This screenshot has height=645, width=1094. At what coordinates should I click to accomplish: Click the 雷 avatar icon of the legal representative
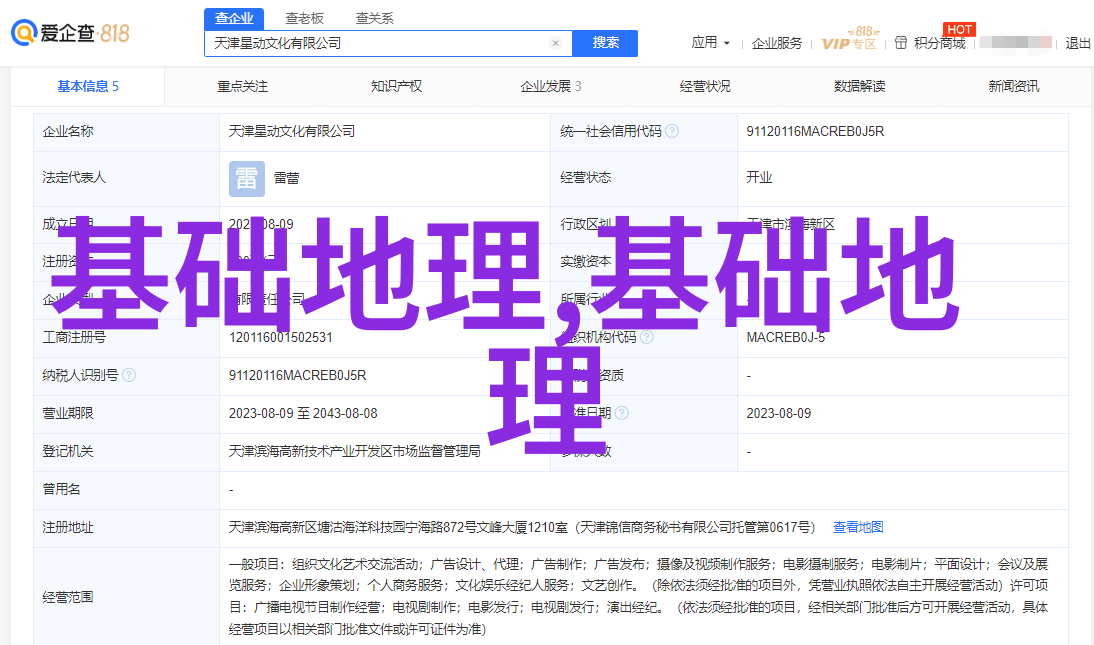tap(247, 179)
